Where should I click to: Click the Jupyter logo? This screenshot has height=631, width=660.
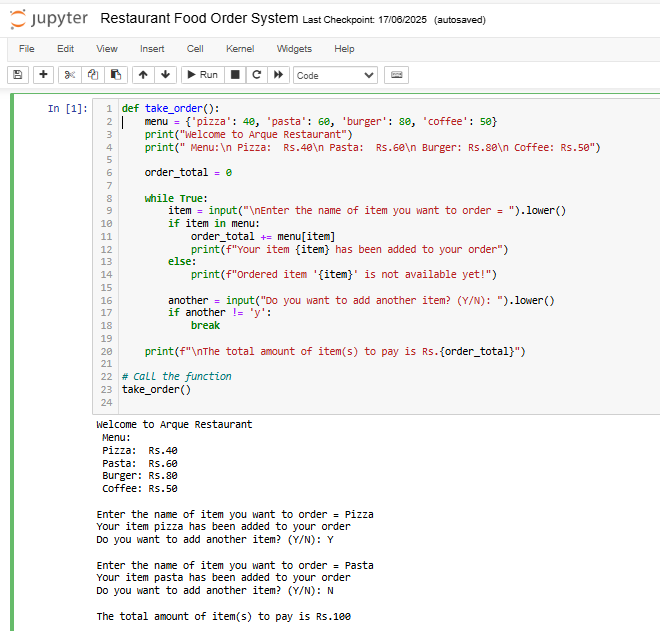coord(48,19)
